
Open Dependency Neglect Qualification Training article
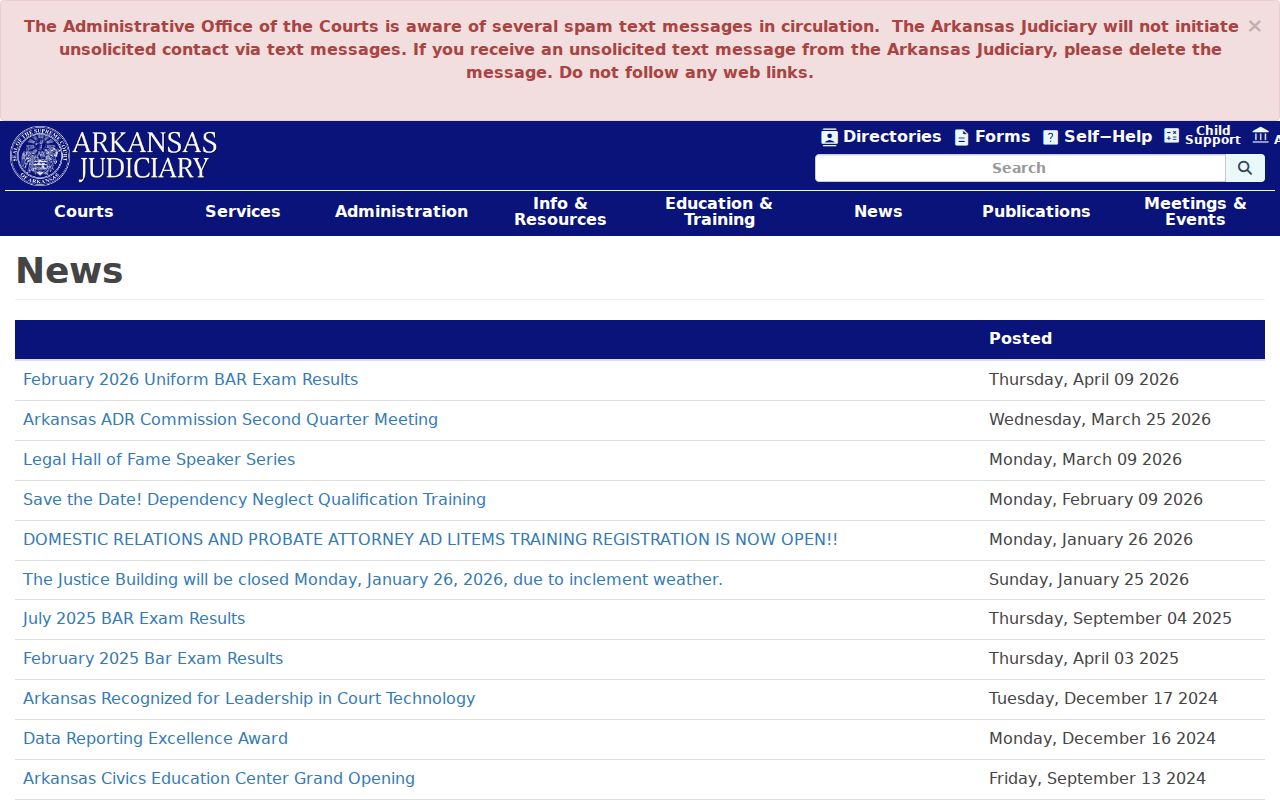click(x=254, y=499)
